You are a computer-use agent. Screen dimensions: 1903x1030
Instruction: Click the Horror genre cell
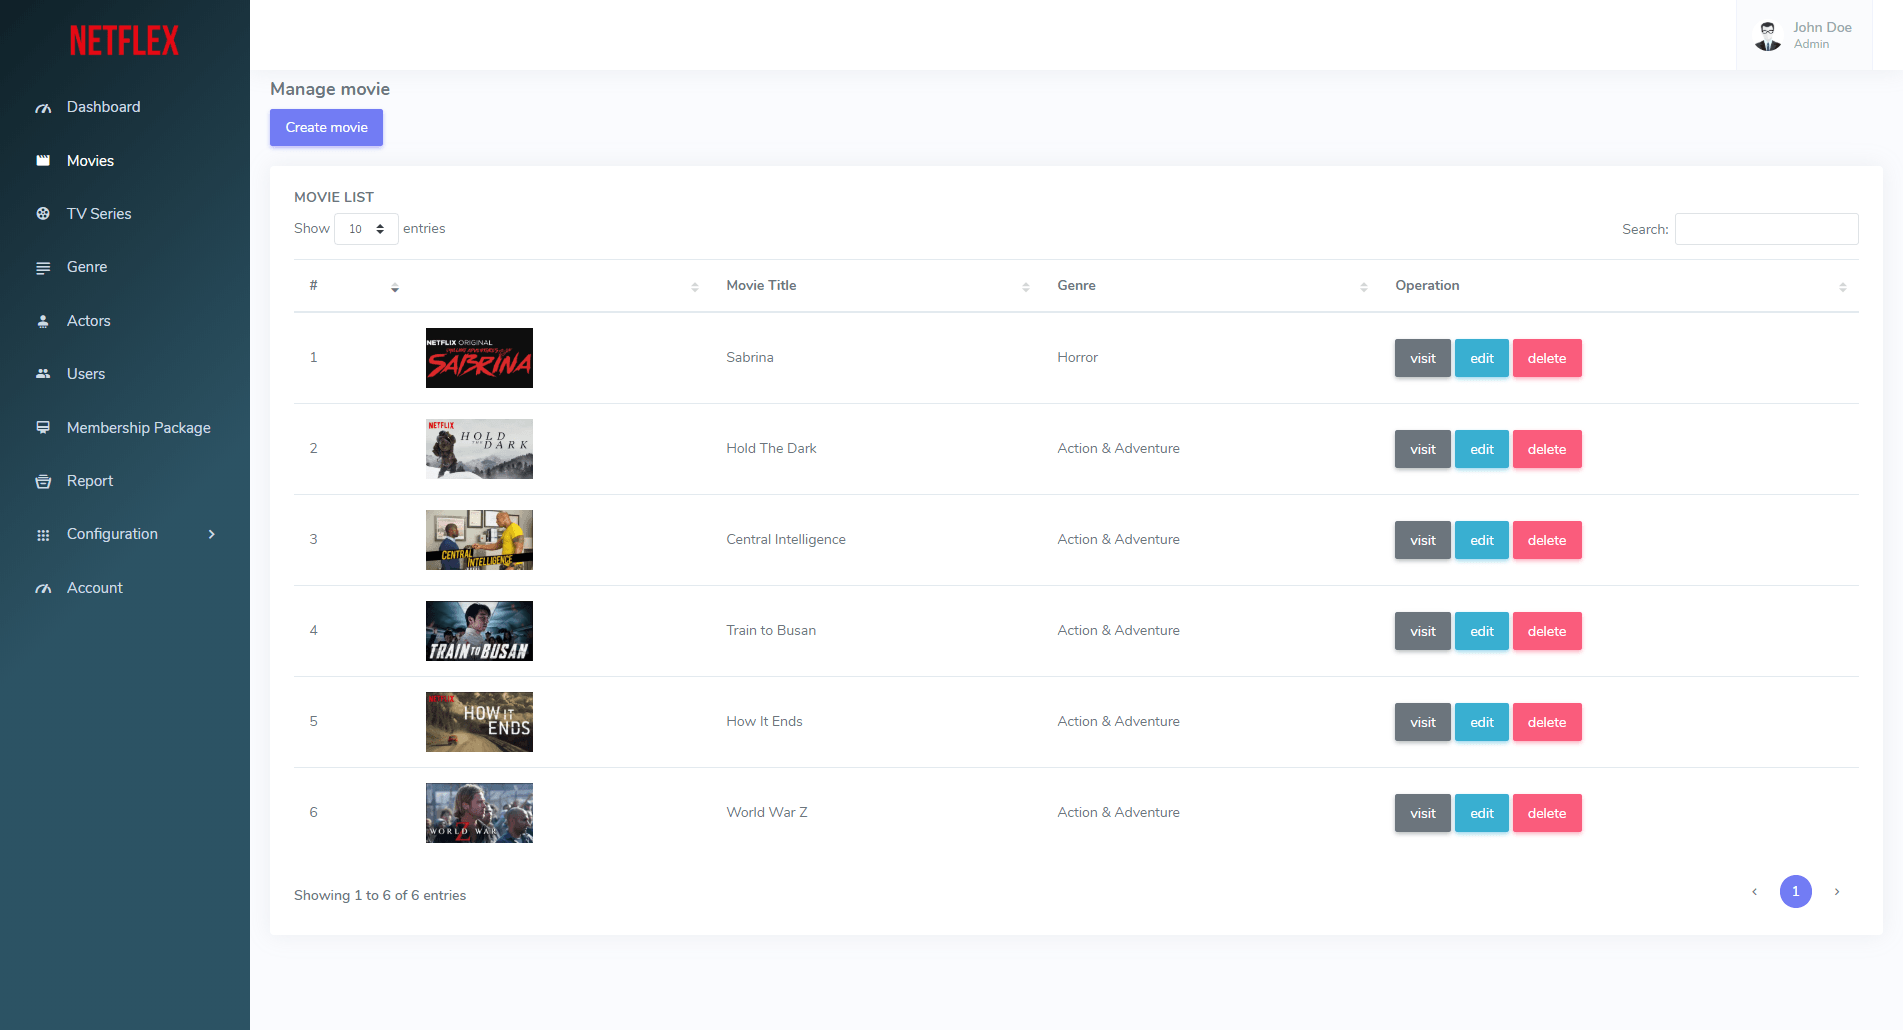point(1077,357)
